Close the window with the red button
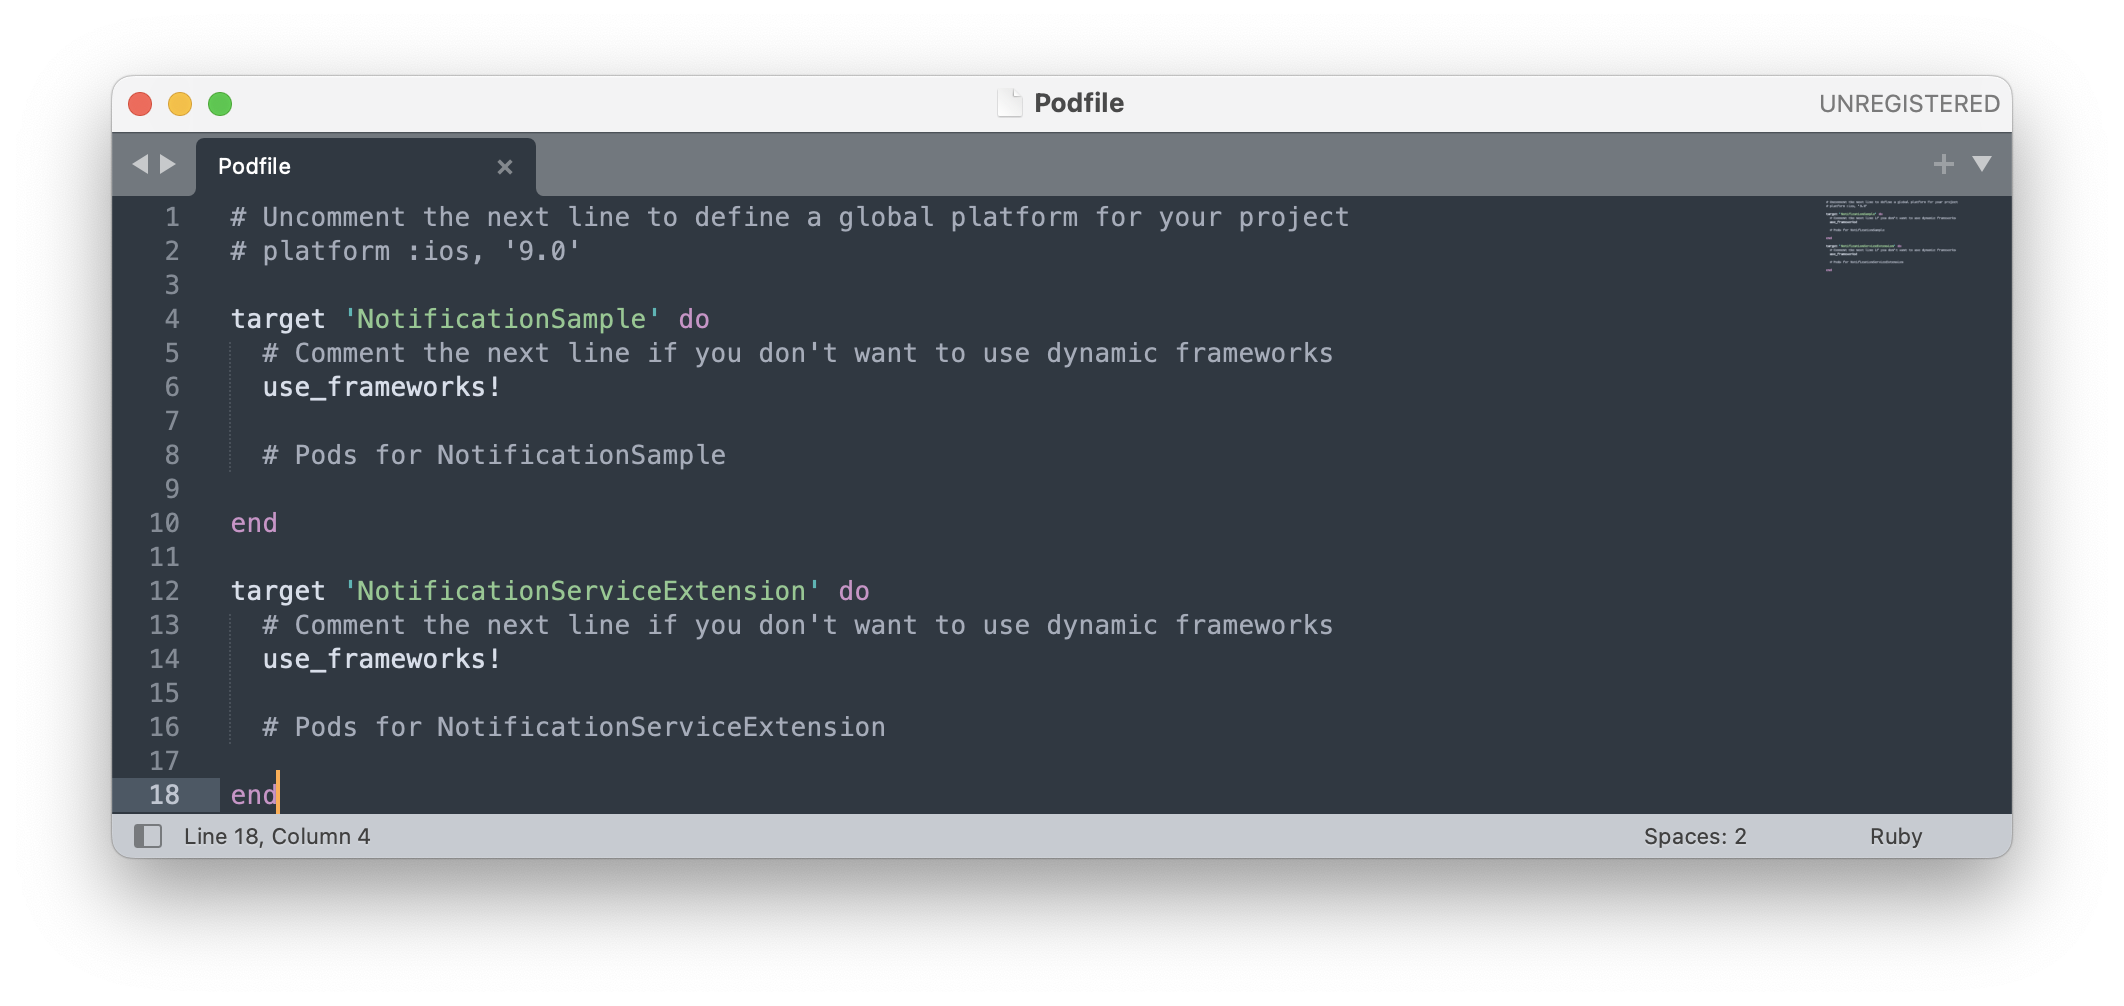Viewport: 2124px width, 1006px height. (x=140, y=104)
